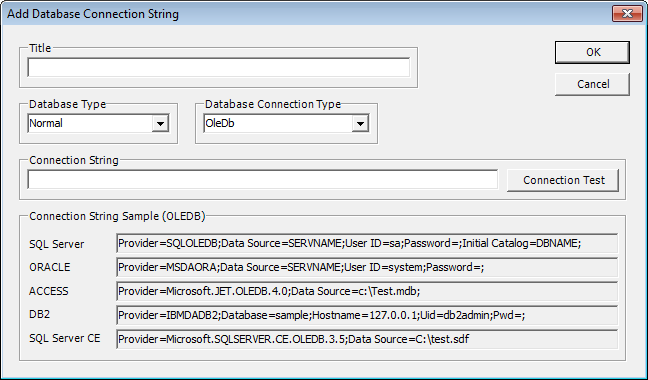
Task: Click the Connection Test button
Action: (x=563, y=180)
